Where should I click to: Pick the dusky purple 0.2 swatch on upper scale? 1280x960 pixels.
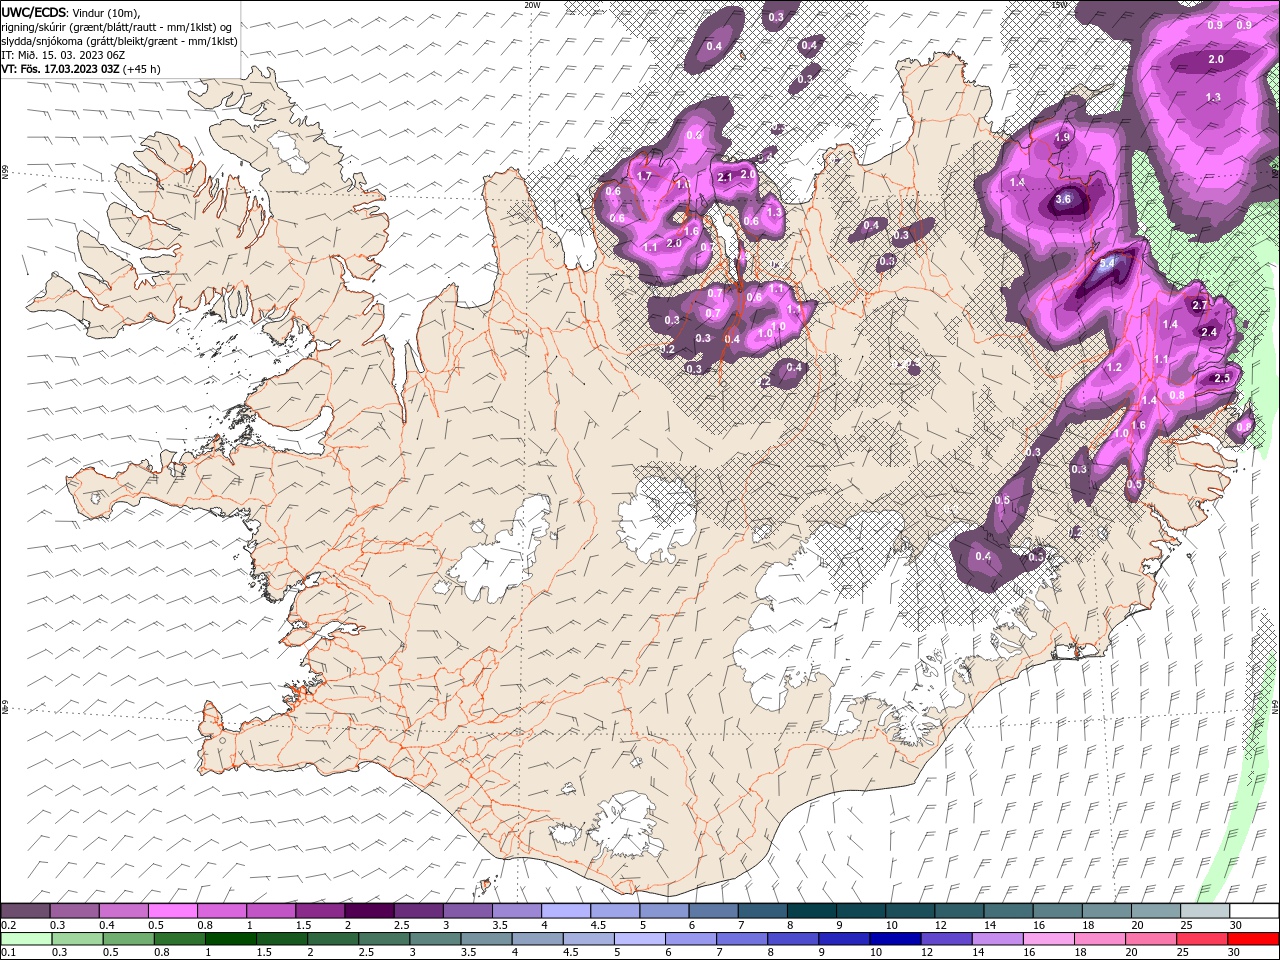25,911
